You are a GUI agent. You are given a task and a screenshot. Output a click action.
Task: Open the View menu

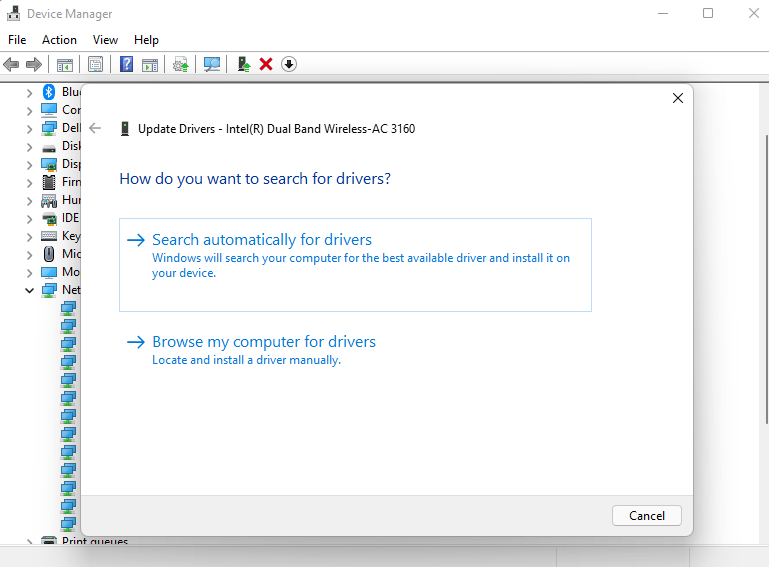[x=105, y=40]
